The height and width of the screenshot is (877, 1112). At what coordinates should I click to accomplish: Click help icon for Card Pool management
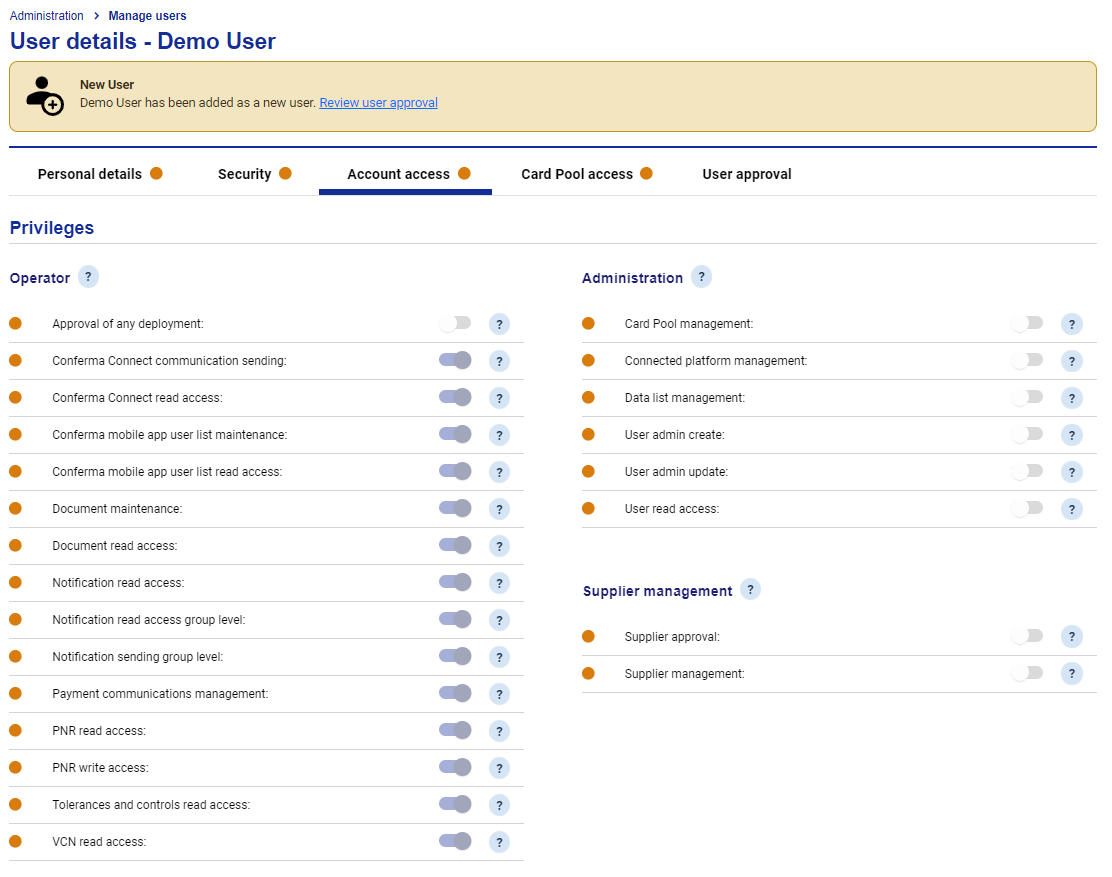pos(1072,324)
